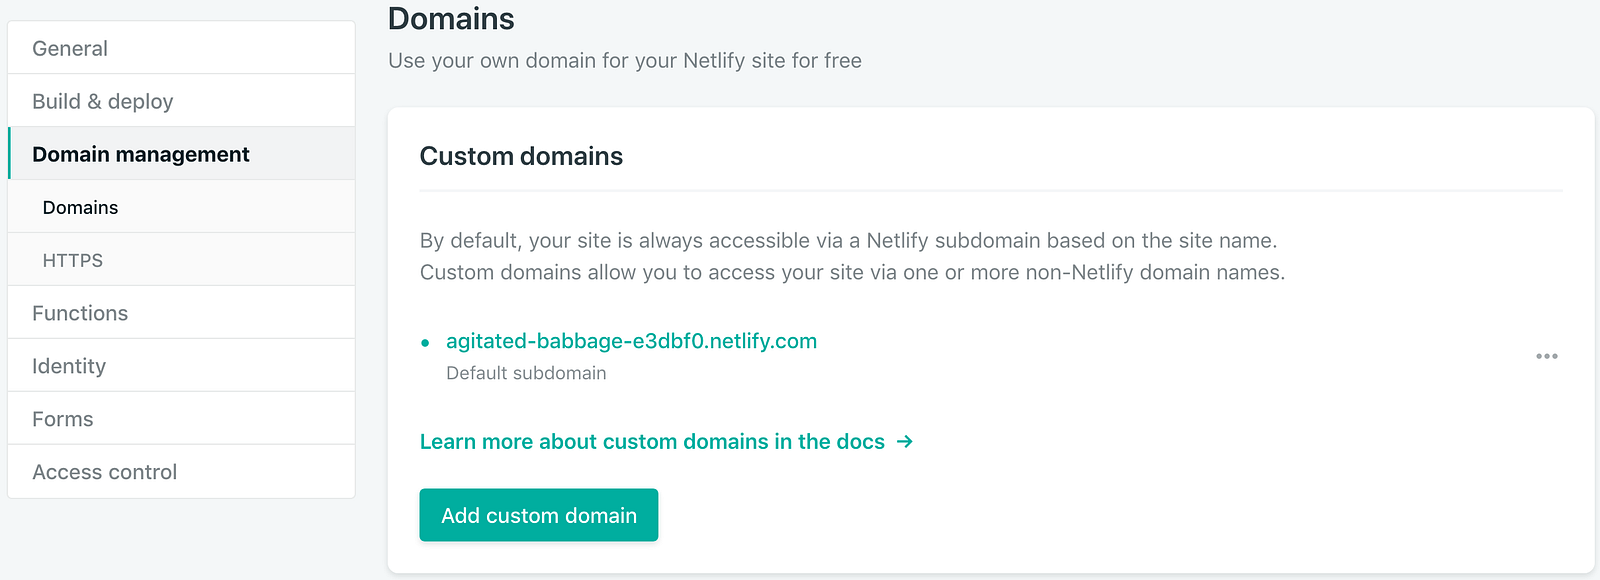
Task: Click the Default subdomain label
Action: [526, 373]
